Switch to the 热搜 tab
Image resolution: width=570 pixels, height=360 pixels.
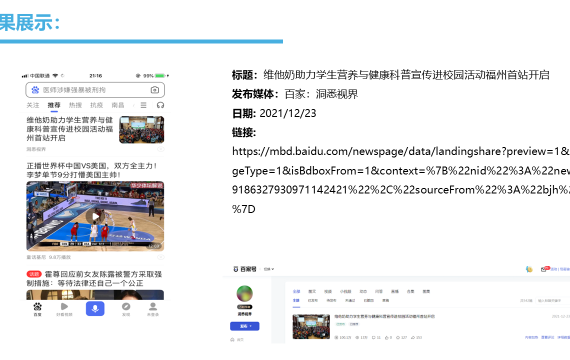(x=75, y=105)
